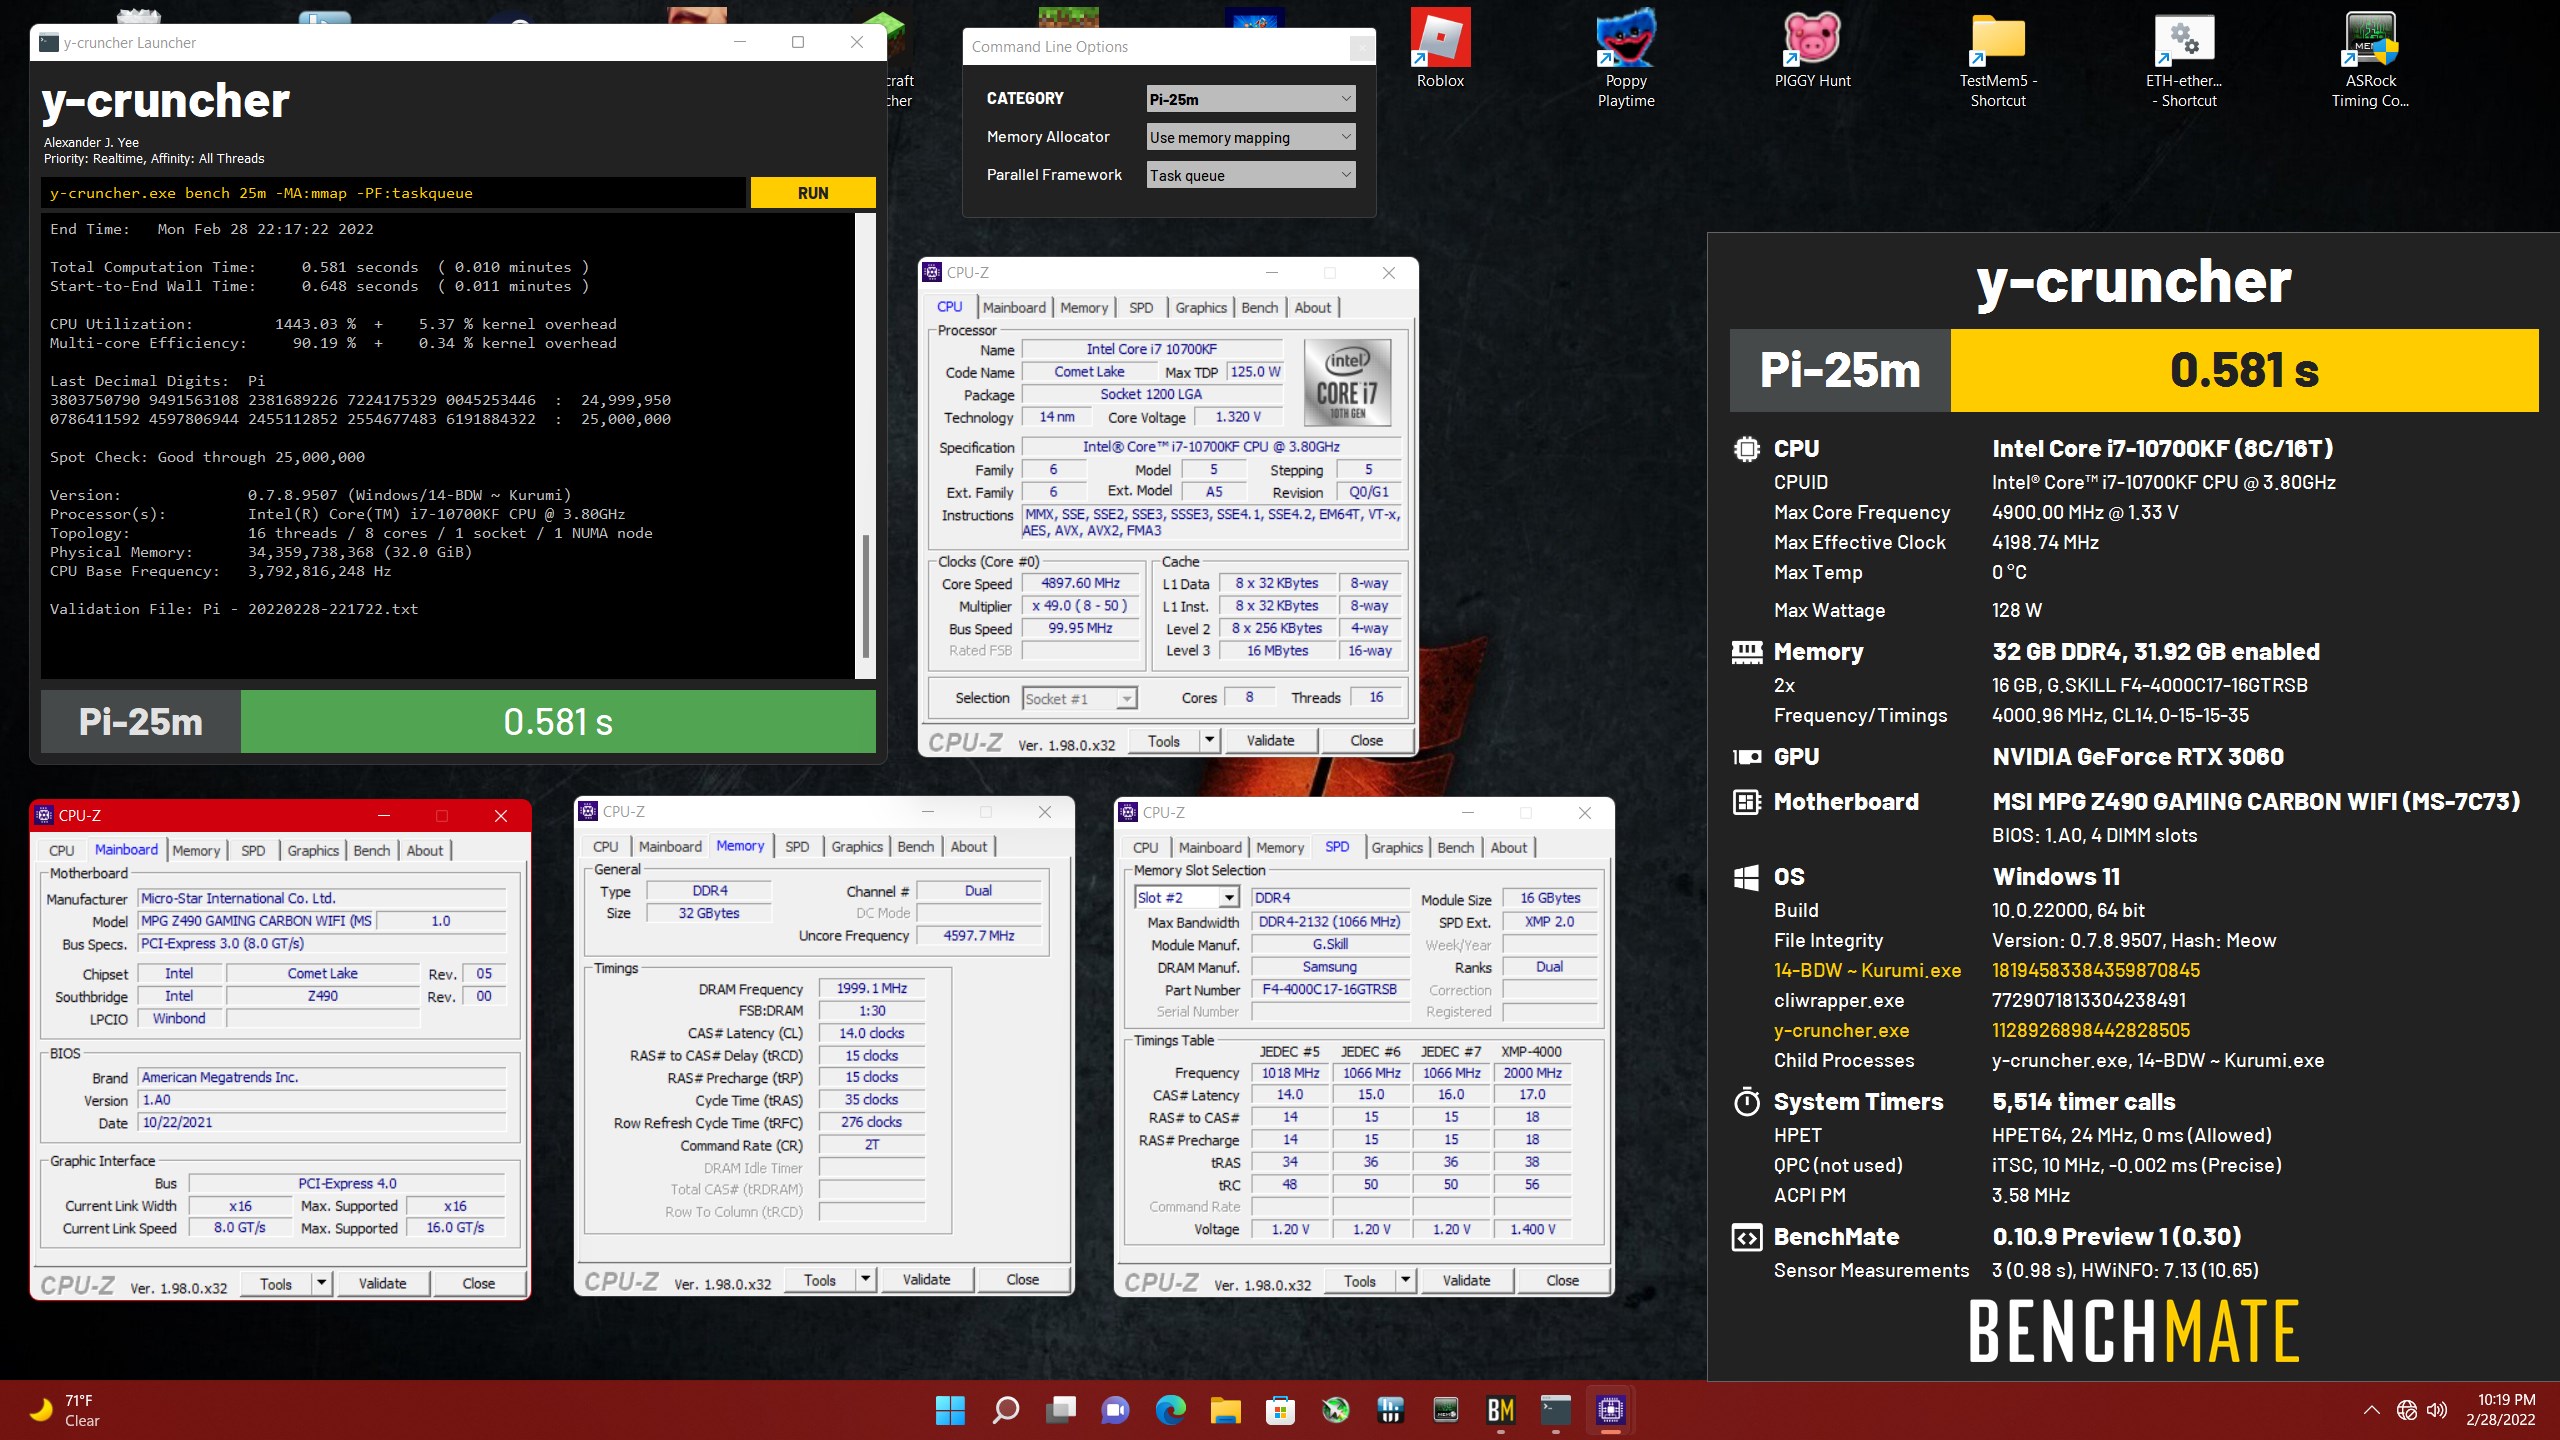Open File Explorer from the taskbar
Screen dimensions: 2560x1440
pos(1225,1410)
